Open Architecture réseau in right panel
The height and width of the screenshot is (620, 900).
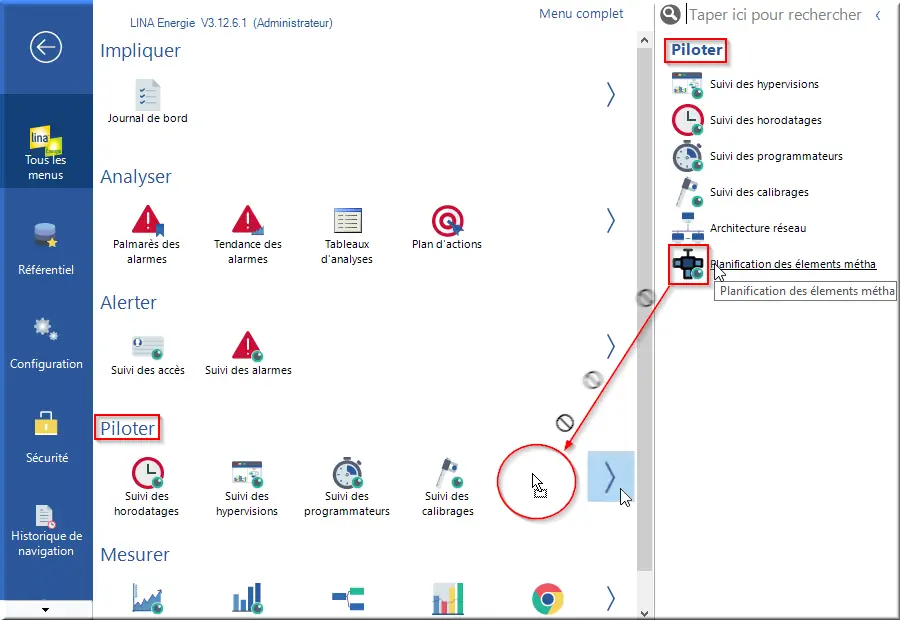[x=739, y=228]
